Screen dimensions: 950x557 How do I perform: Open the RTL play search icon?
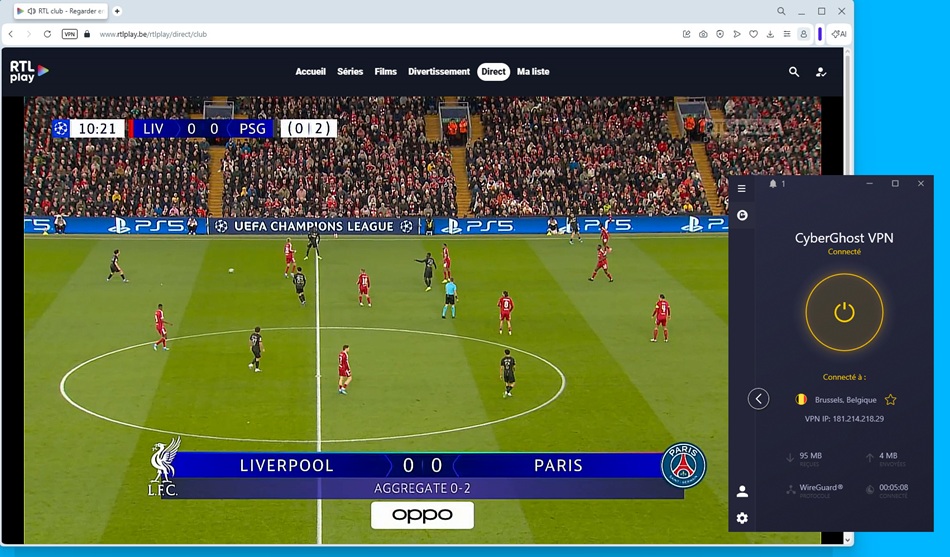[794, 72]
